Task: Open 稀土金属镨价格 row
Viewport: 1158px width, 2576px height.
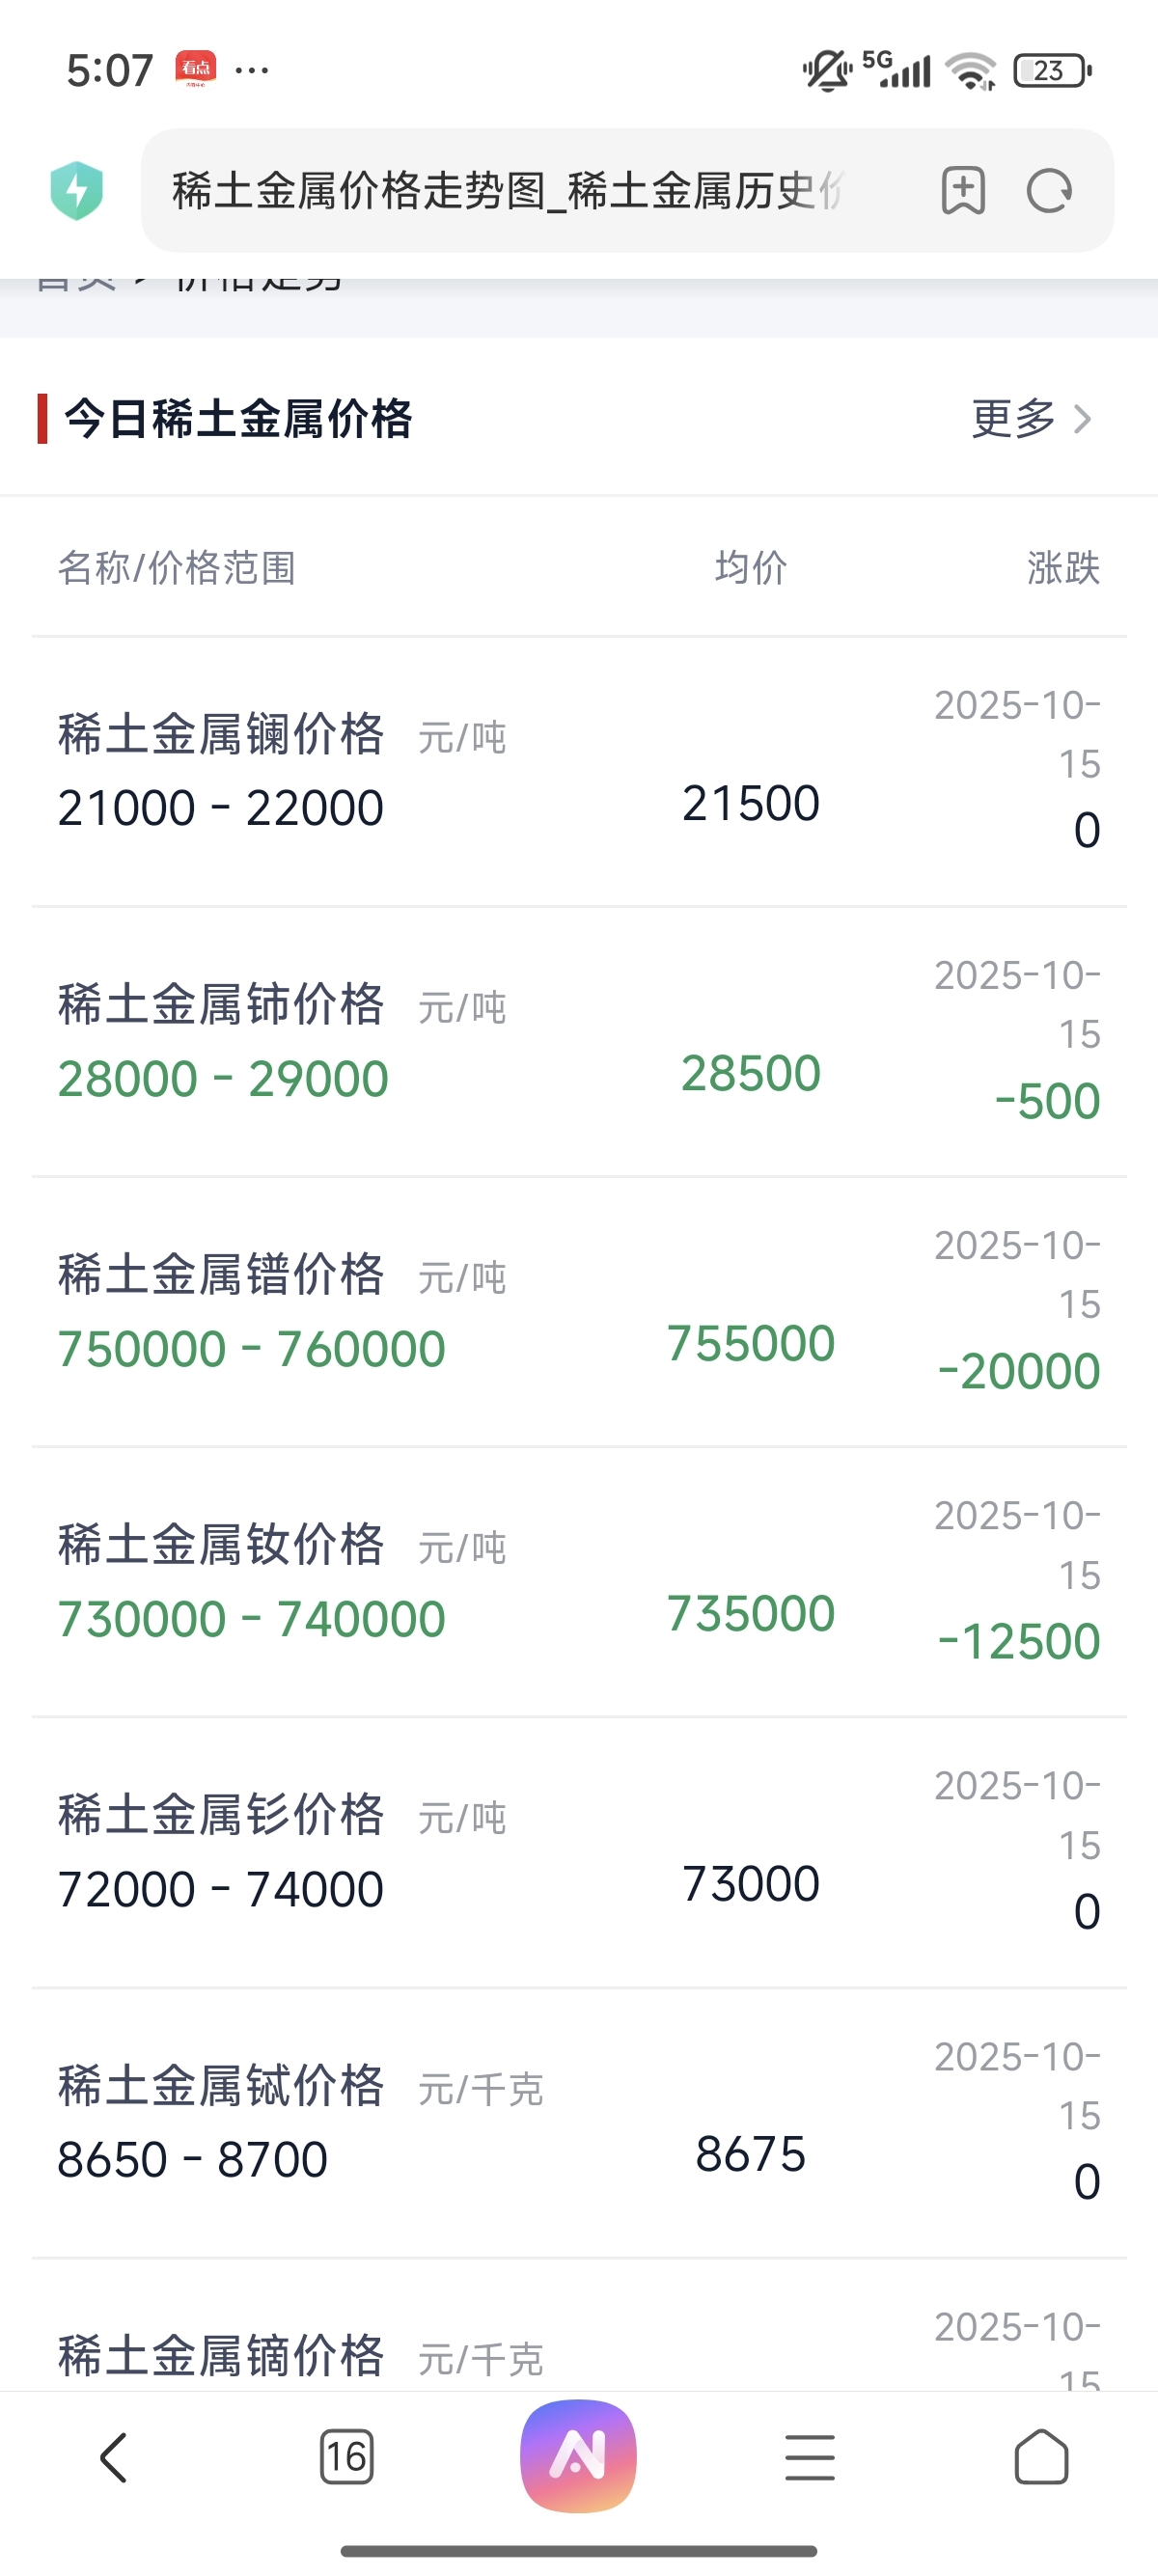Action: [x=579, y=1312]
